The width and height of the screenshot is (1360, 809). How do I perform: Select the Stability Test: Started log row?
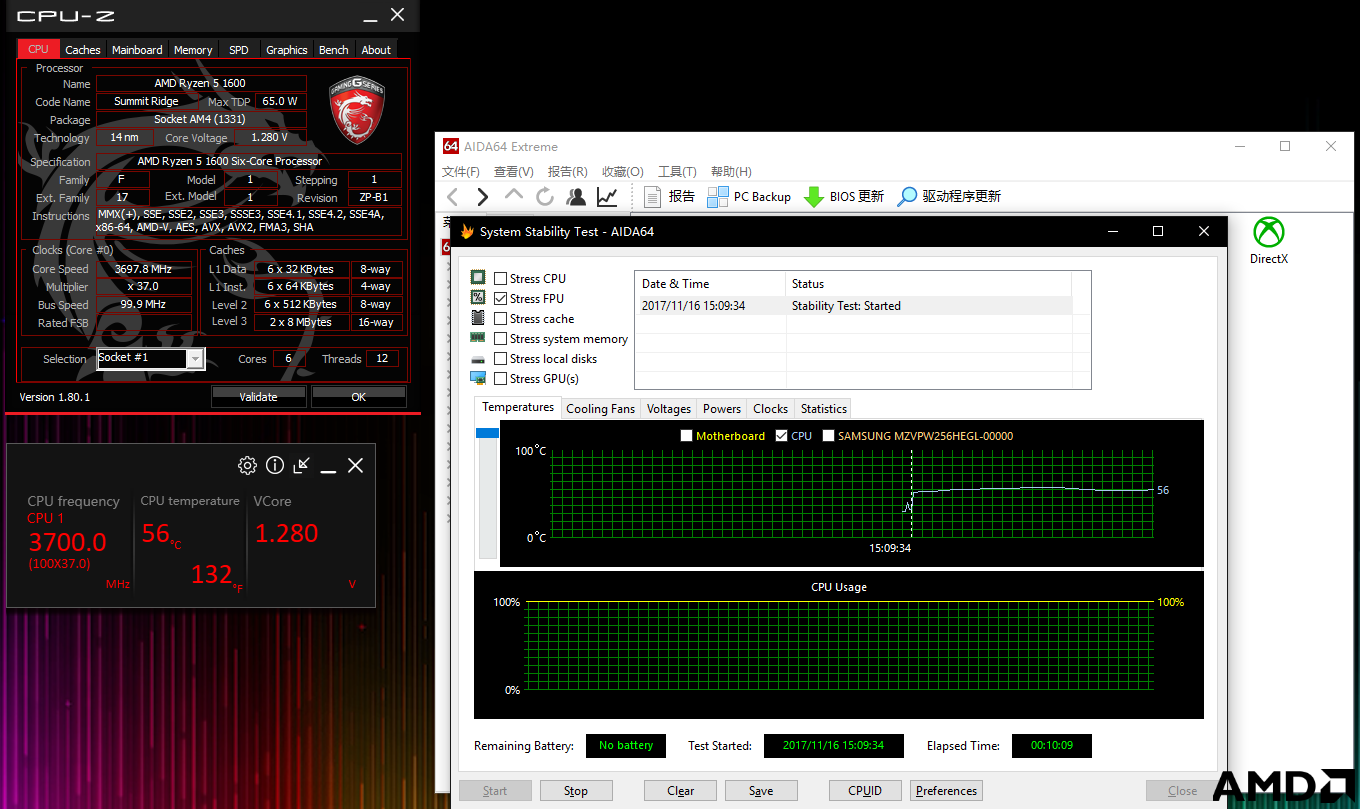tap(853, 306)
